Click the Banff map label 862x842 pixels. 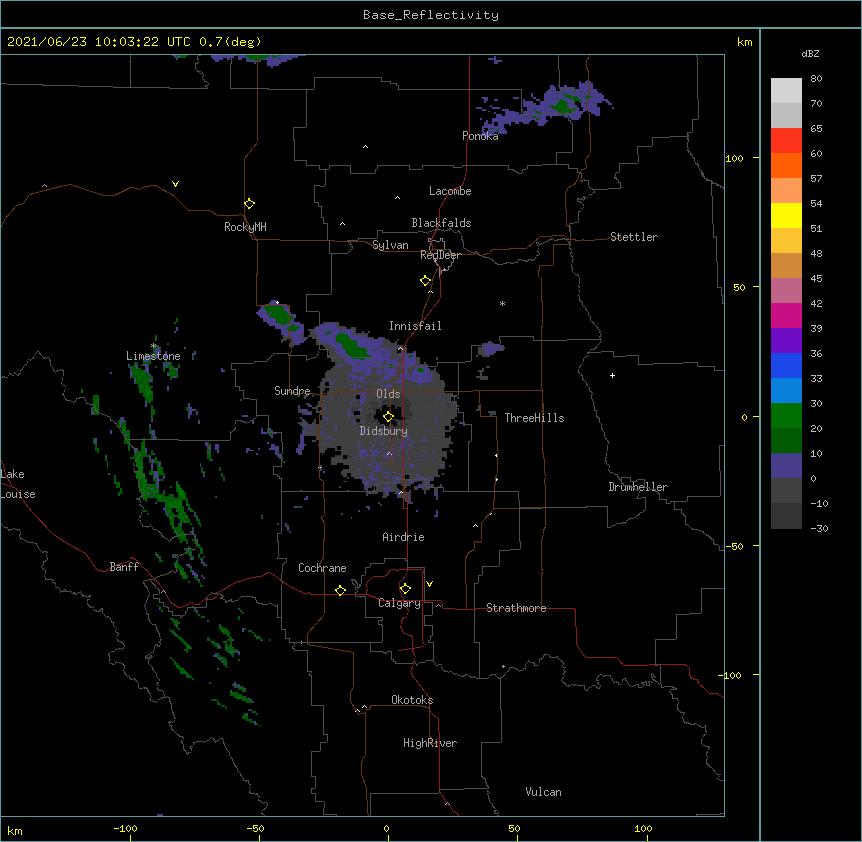(x=124, y=567)
